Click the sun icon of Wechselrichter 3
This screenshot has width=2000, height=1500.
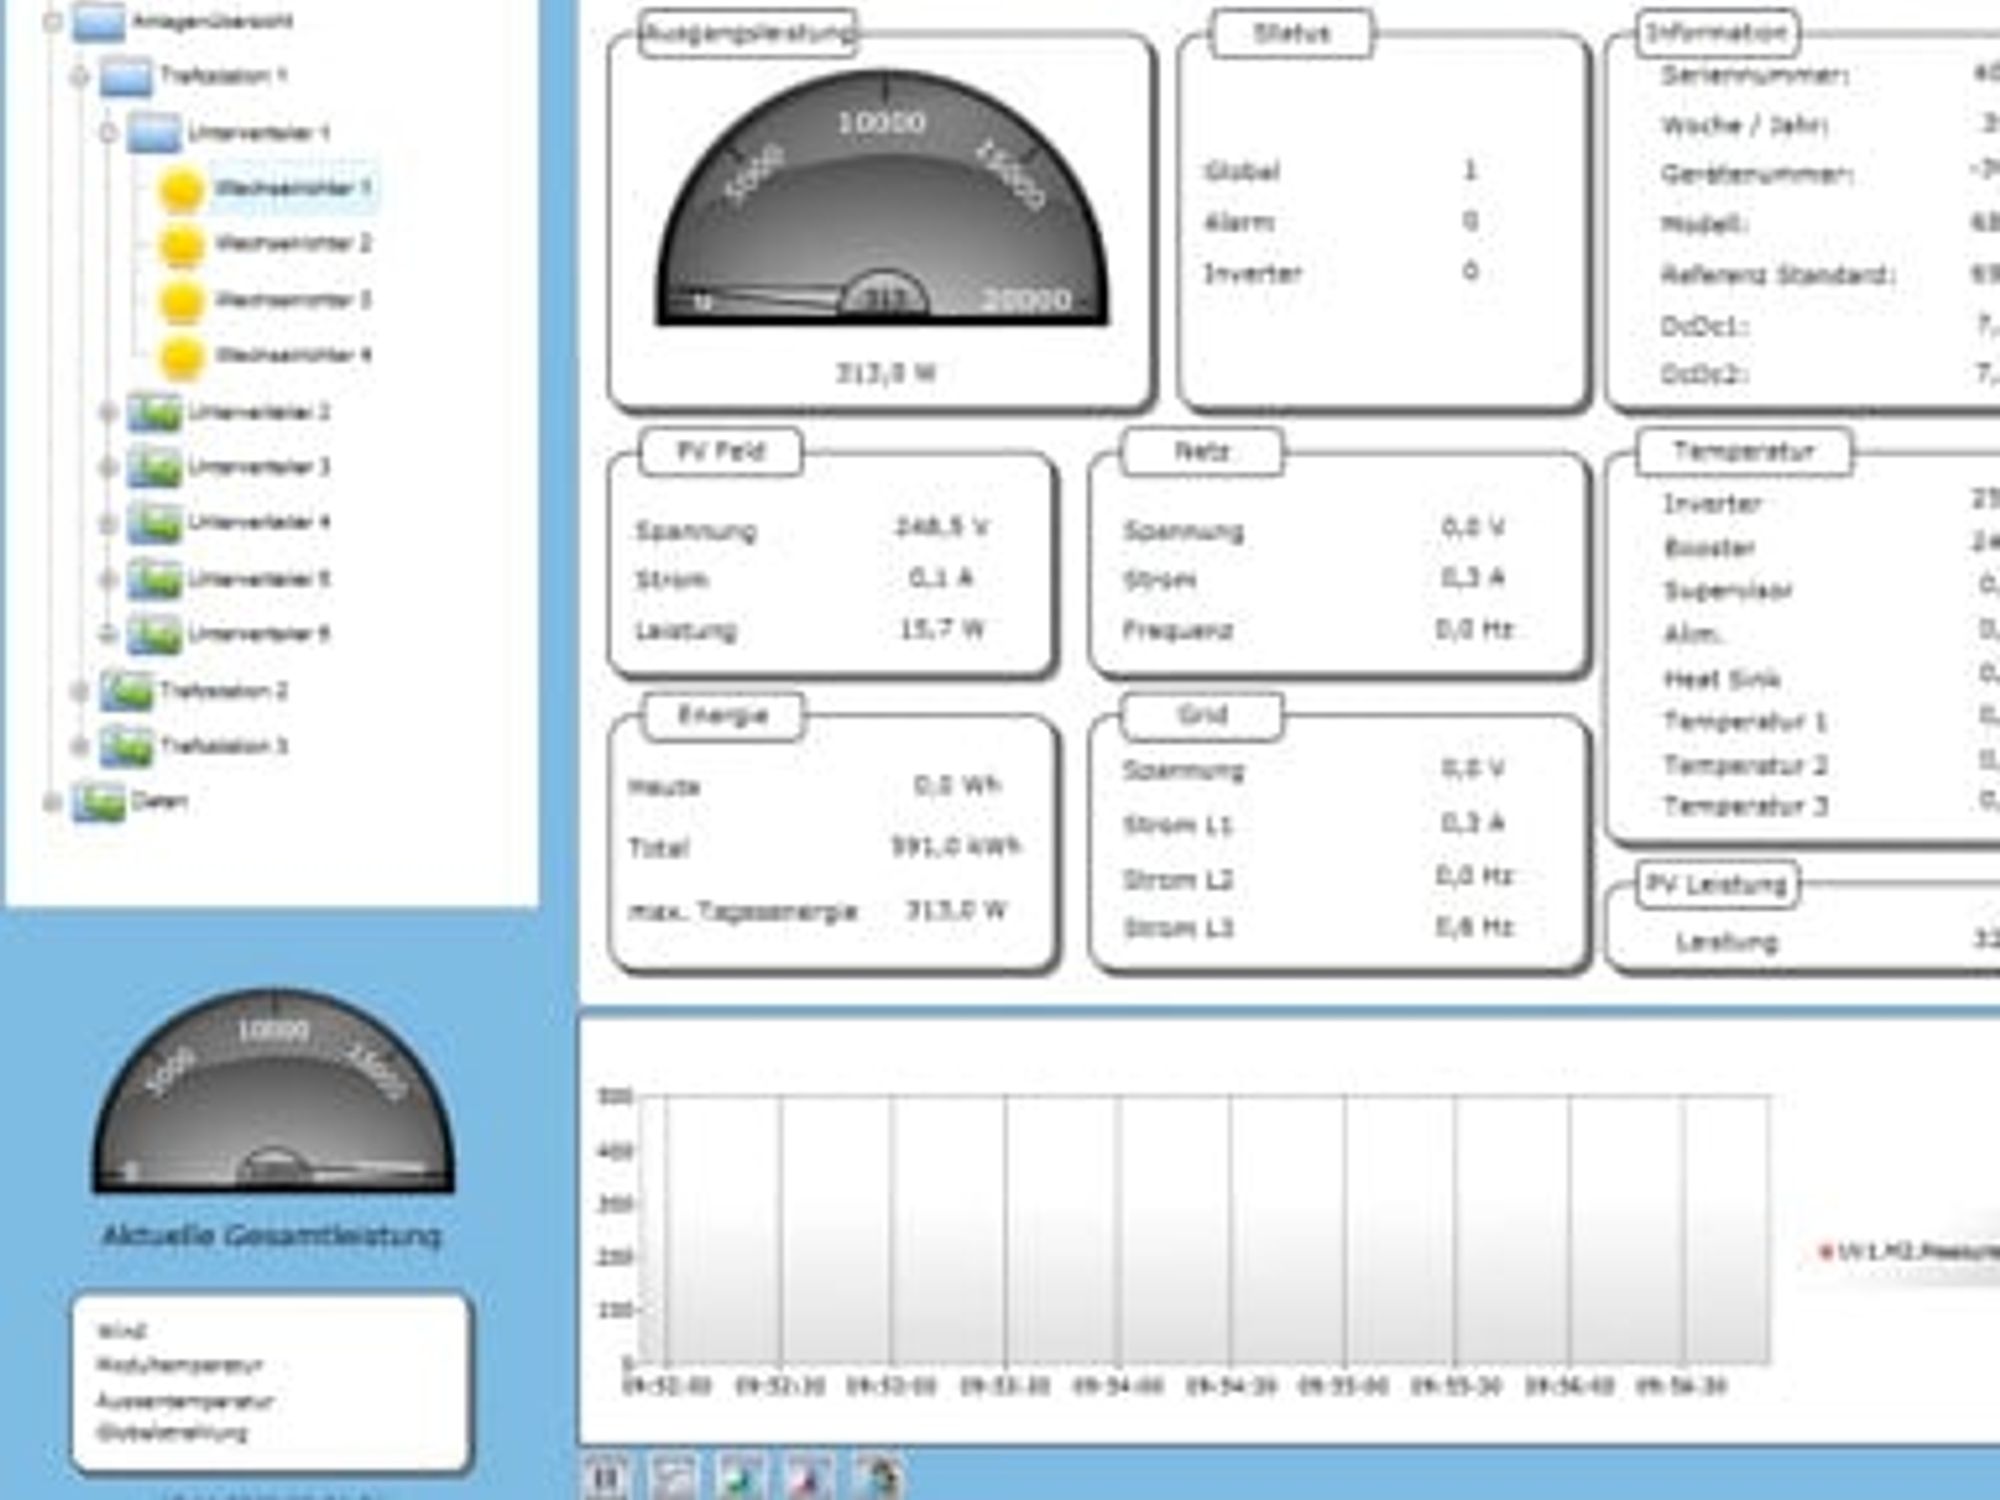[x=182, y=301]
